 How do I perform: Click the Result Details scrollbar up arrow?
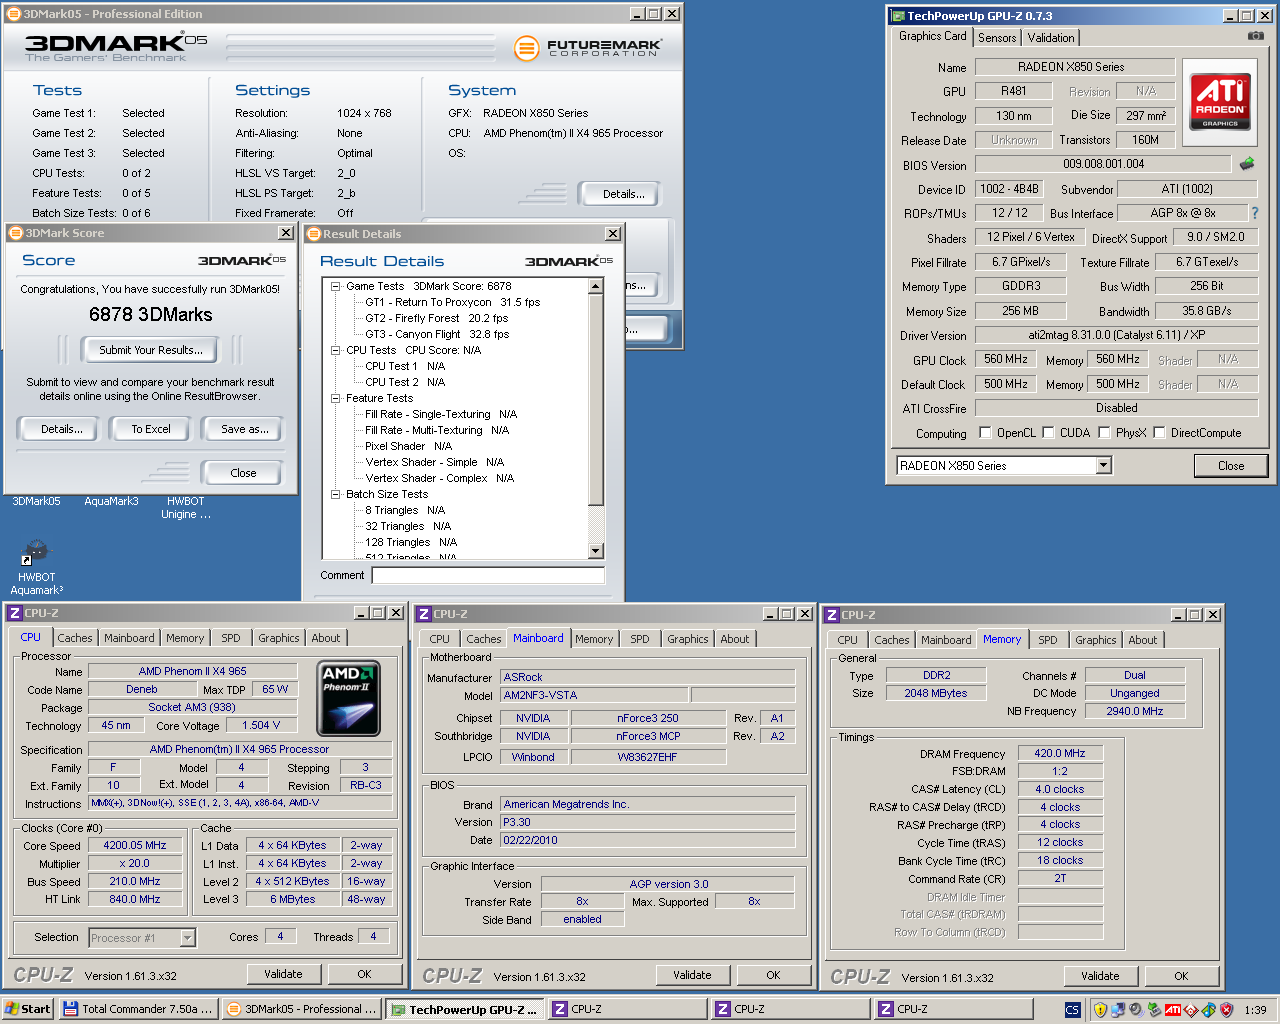596,286
